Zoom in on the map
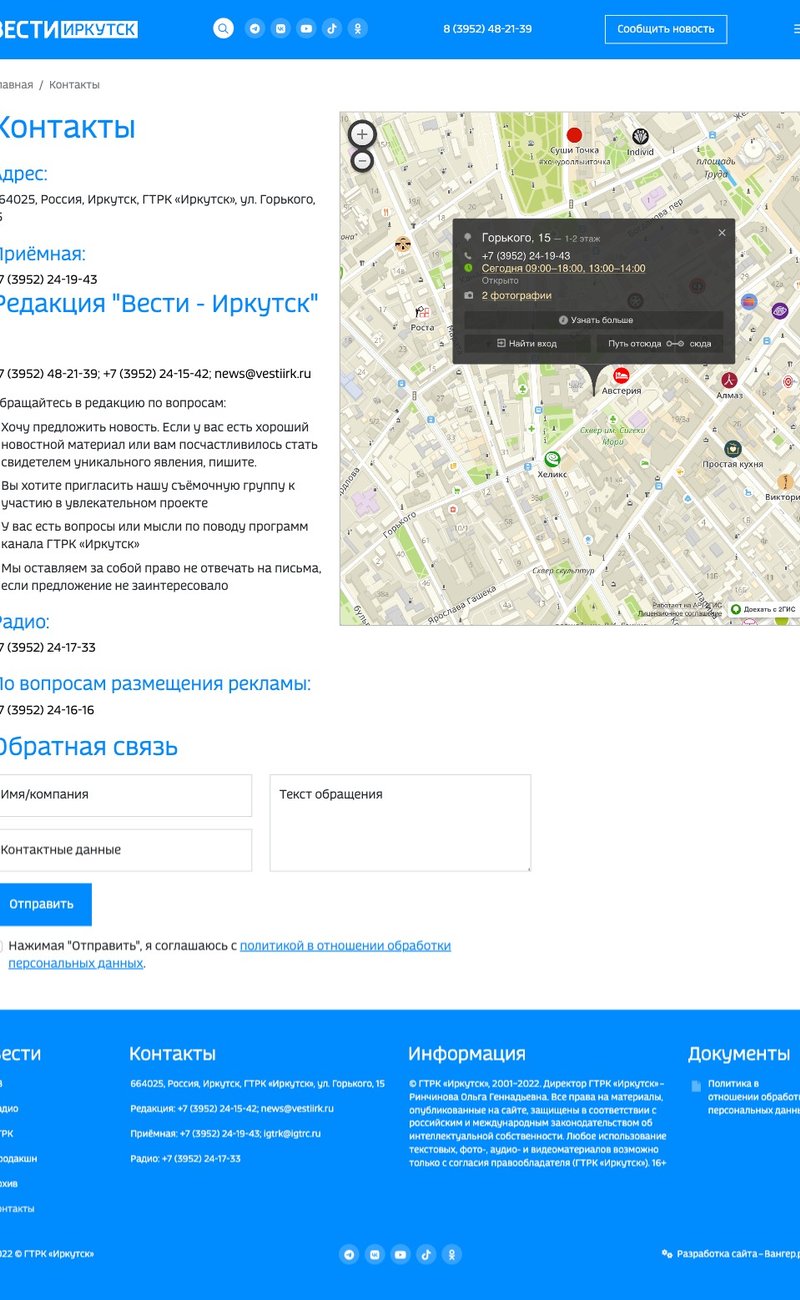This screenshot has height=1300, width=800. (362, 134)
